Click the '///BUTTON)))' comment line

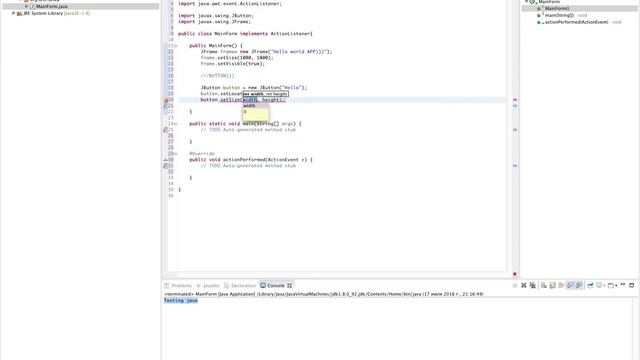click(x=218, y=76)
